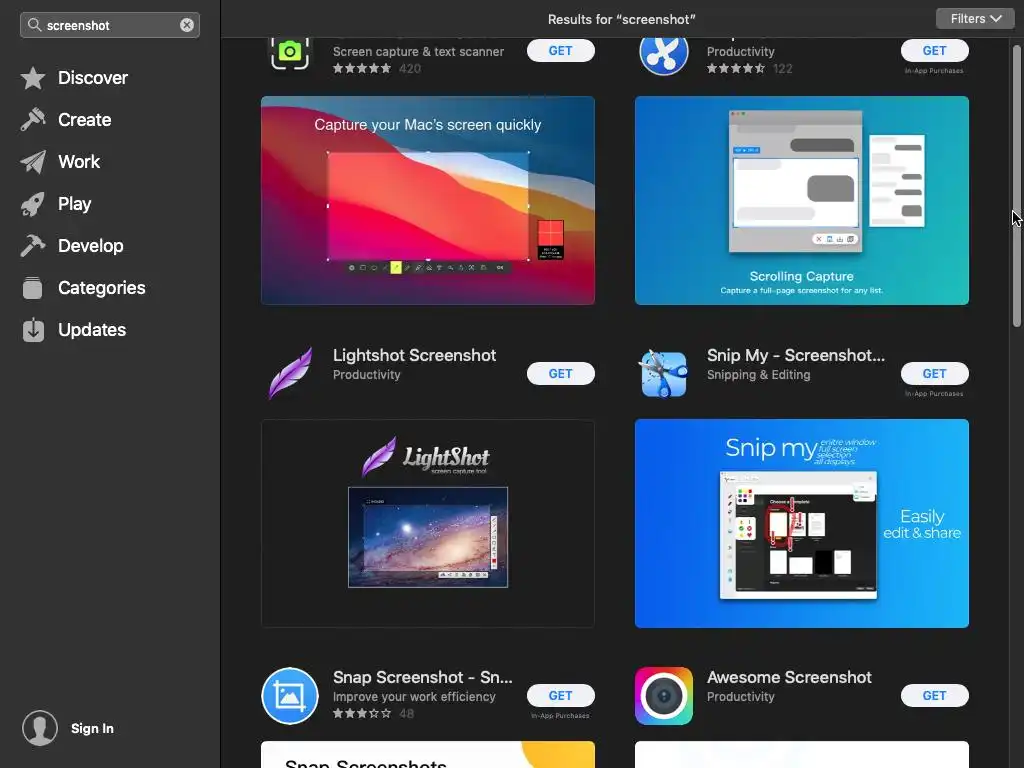Viewport: 1024px width, 768px height.
Task: Click the star rating with 122 reviews
Action: click(736, 68)
